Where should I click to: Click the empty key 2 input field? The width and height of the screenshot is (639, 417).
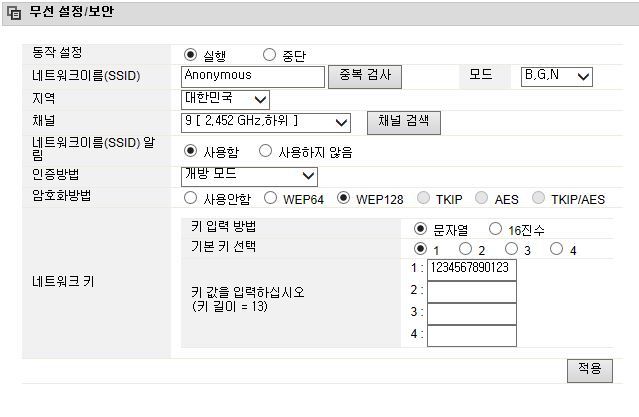coord(471,291)
